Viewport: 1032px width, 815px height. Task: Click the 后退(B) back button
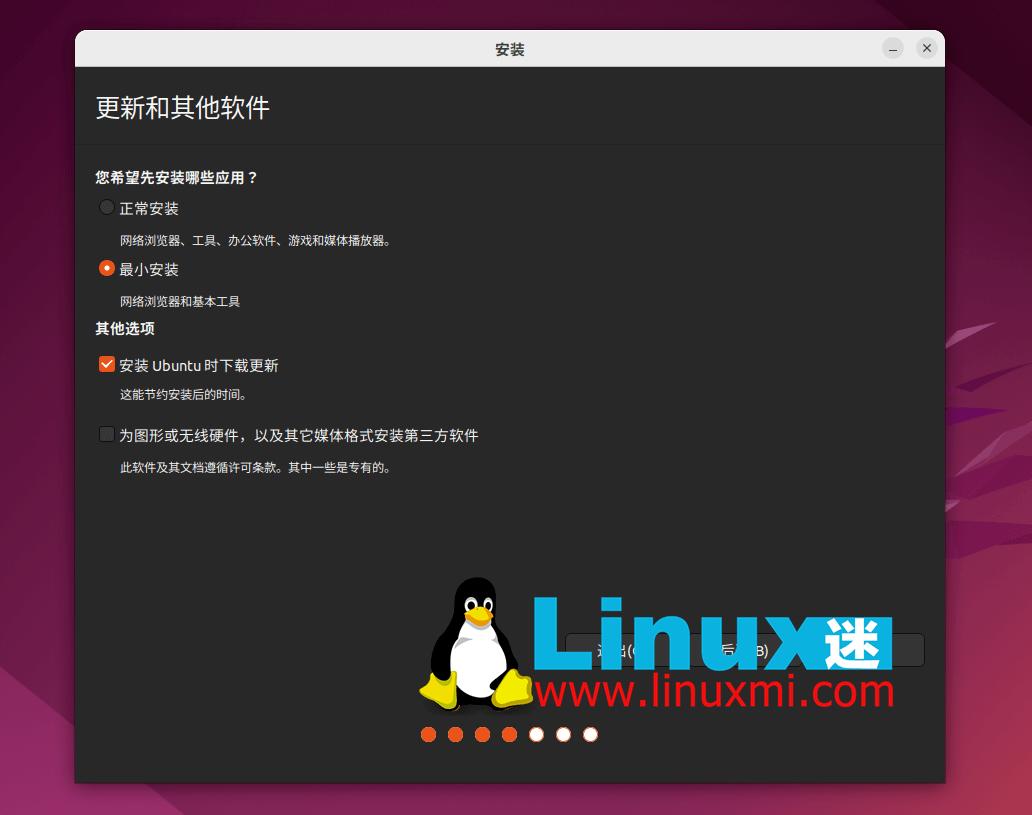click(744, 650)
